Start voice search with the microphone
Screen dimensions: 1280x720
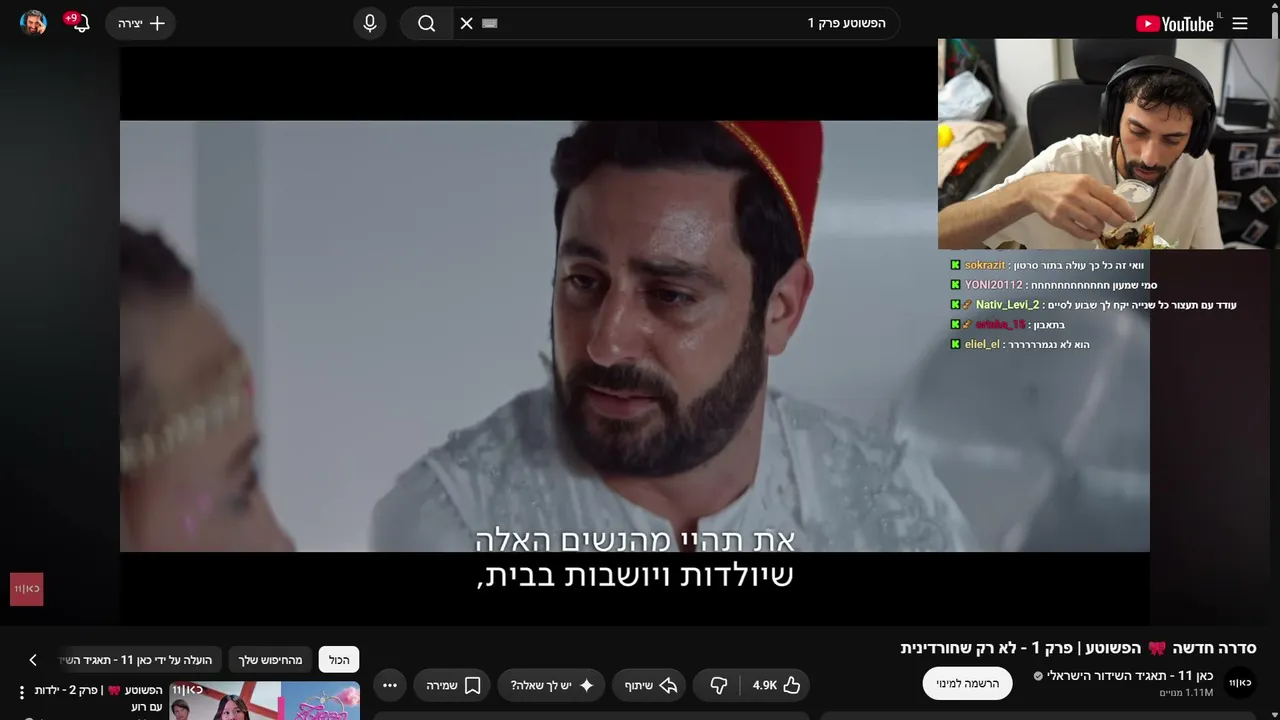point(370,23)
